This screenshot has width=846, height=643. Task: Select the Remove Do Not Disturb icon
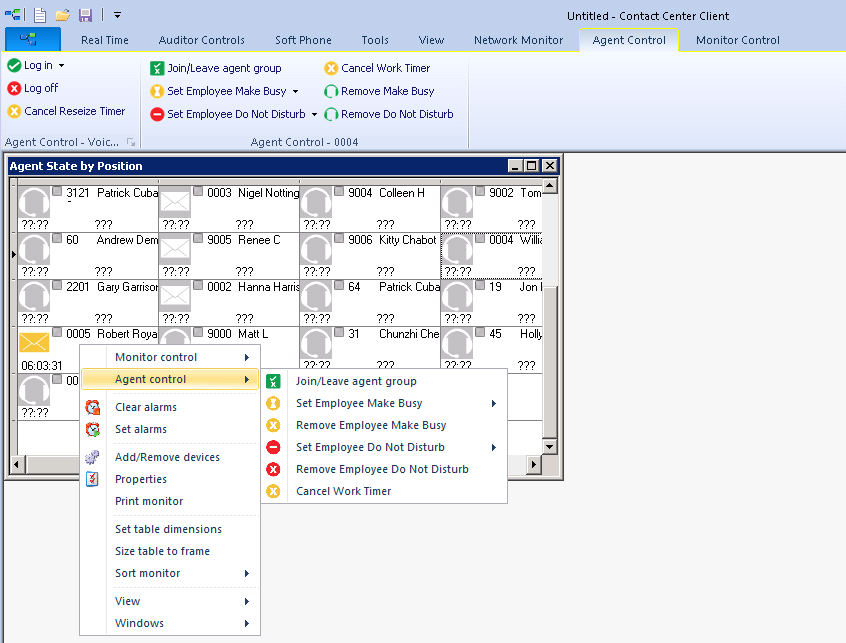coord(330,114)
